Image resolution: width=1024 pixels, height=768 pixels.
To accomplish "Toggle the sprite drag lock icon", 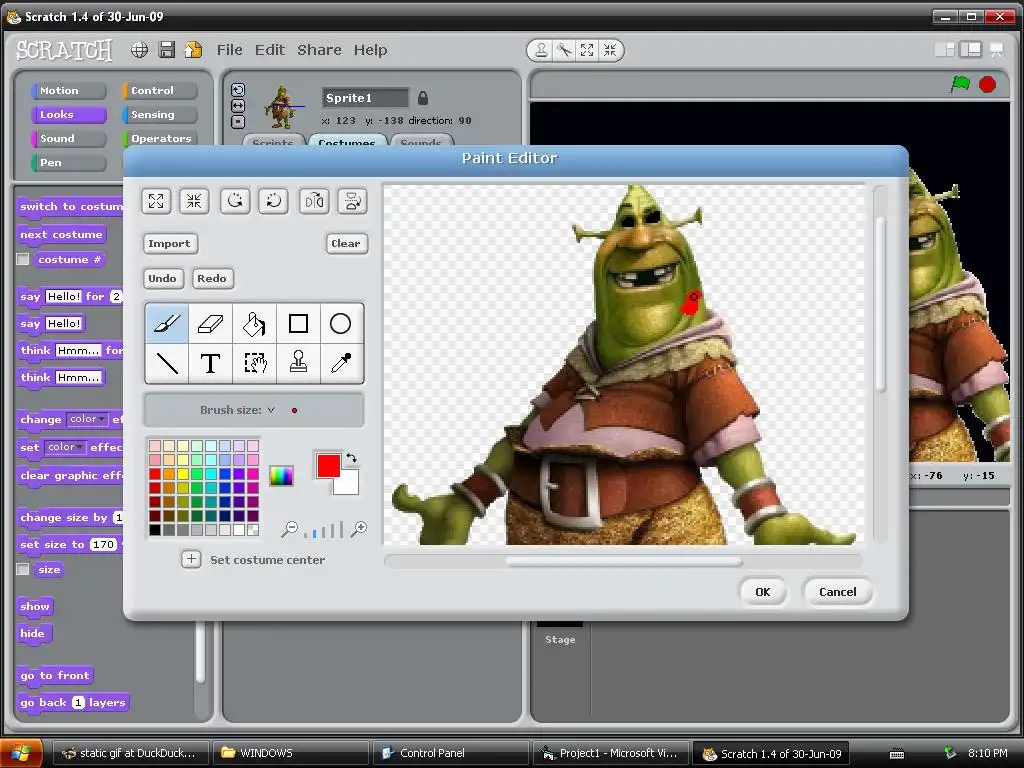I will click(423, 98).
